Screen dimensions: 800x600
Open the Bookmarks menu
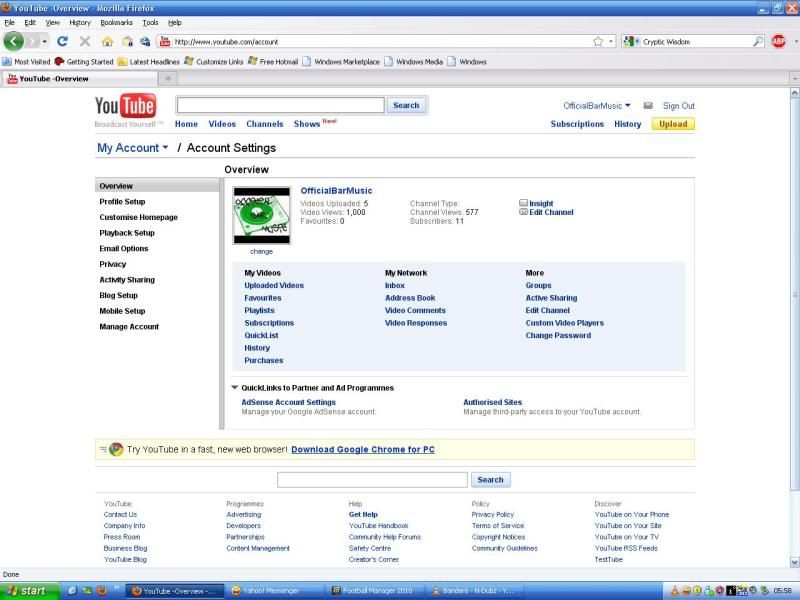[x=116, y=22]
